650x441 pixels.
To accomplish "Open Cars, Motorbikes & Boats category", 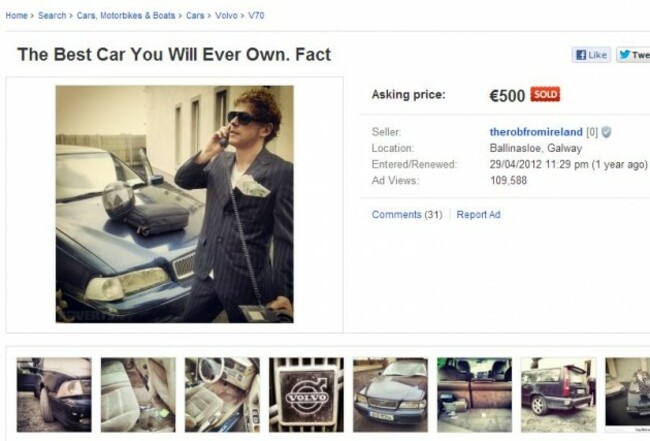I will click(x=126, y=15).
